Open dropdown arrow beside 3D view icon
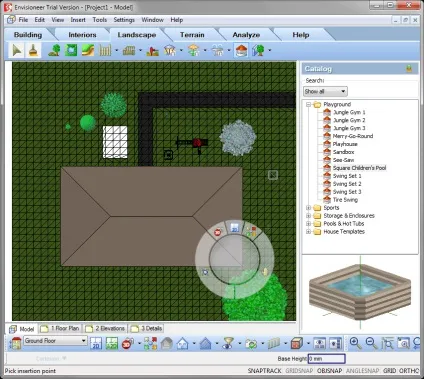The height and width of the screenshot is (379, 424). point(139,343)
